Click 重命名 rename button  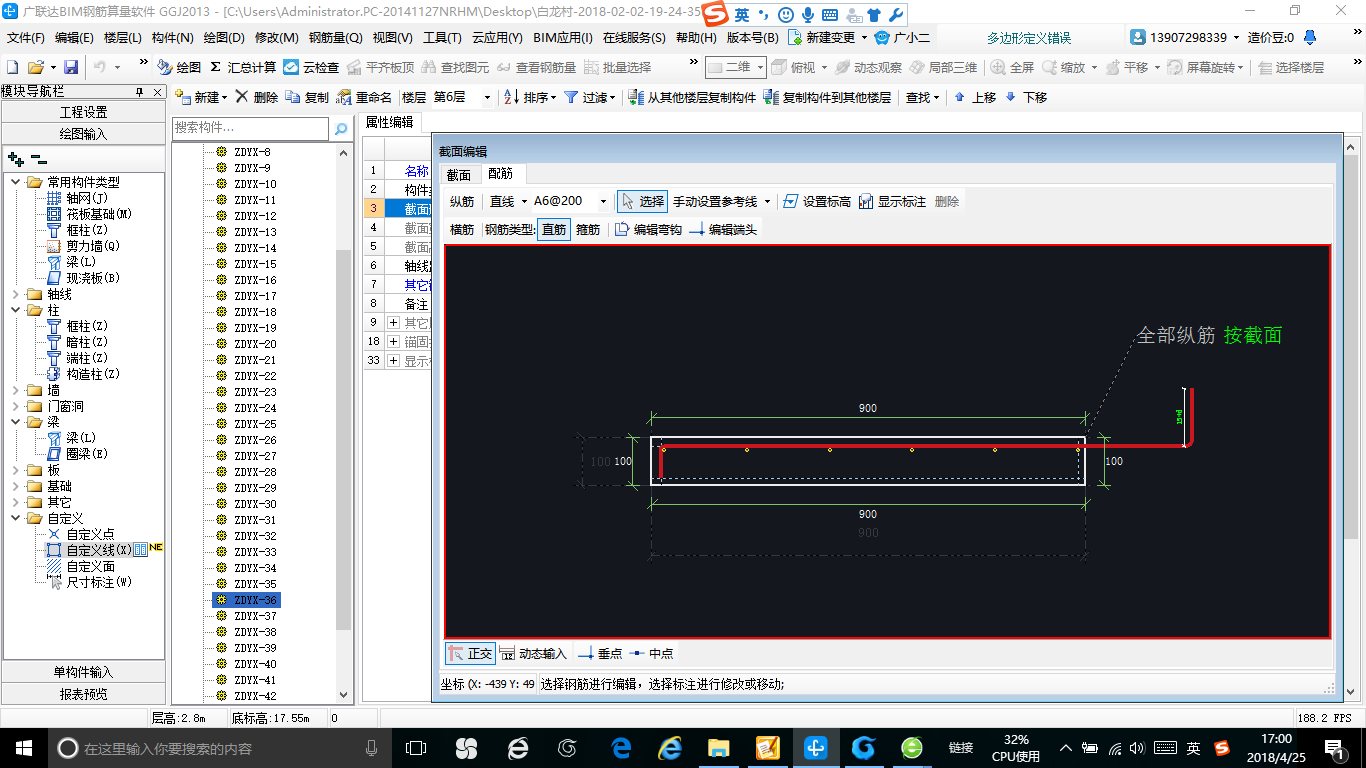tap(365, 97)
